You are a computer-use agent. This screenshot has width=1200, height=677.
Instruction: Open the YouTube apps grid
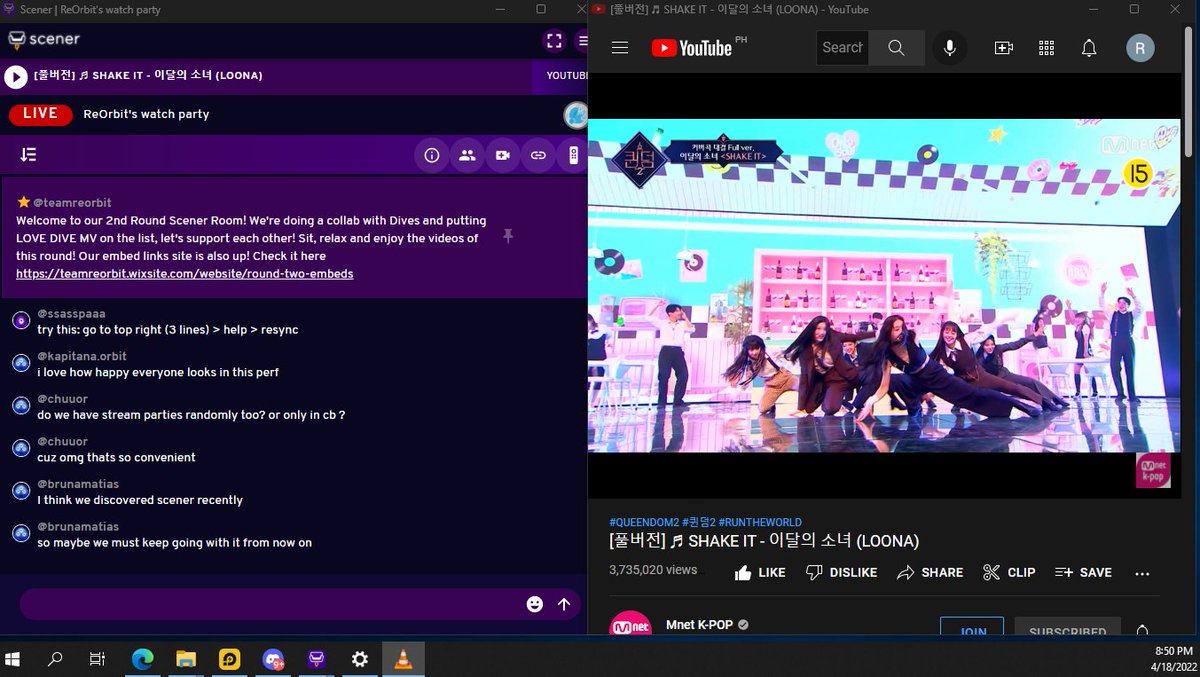tap(1046, 48)
